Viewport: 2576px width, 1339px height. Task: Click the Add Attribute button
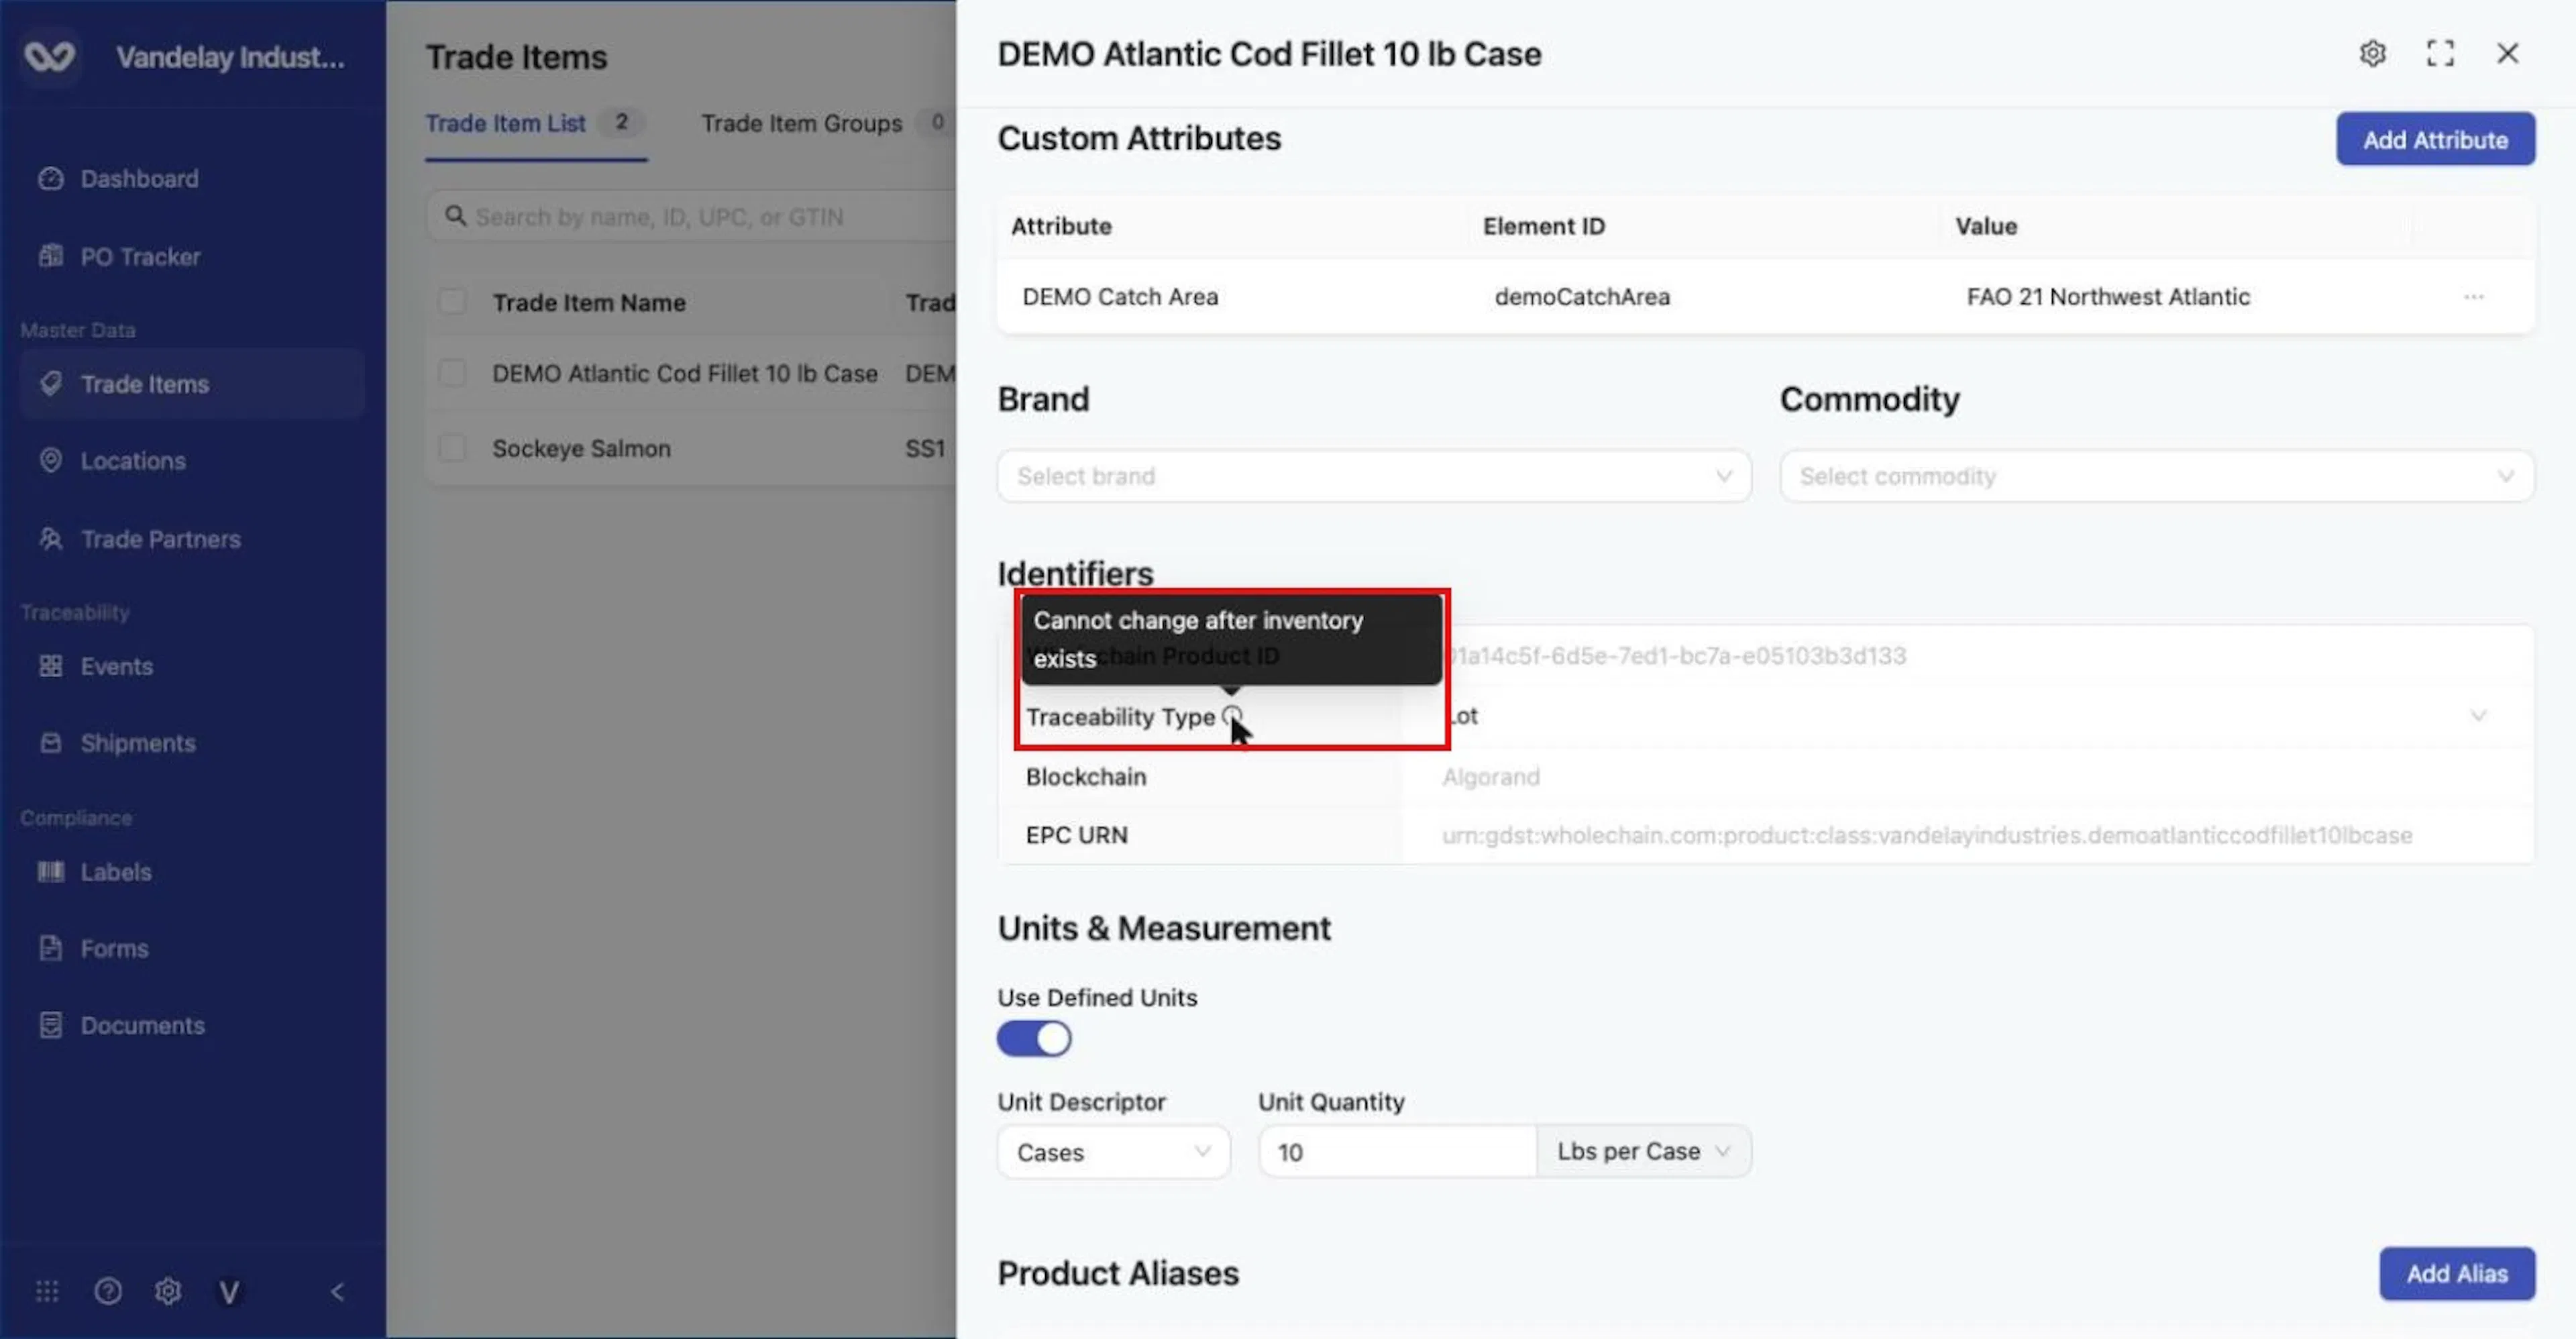coord(2435,140)
